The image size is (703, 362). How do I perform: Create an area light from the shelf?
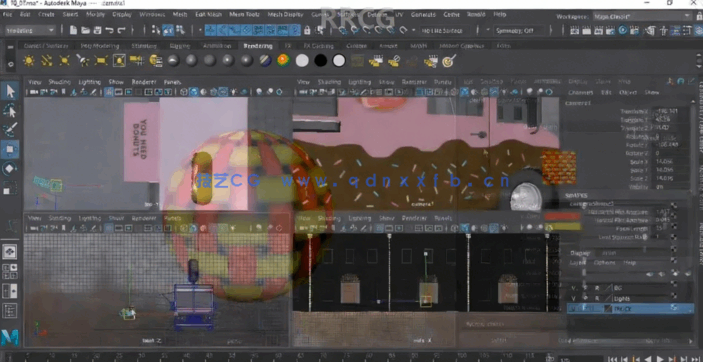click(101, 61)
